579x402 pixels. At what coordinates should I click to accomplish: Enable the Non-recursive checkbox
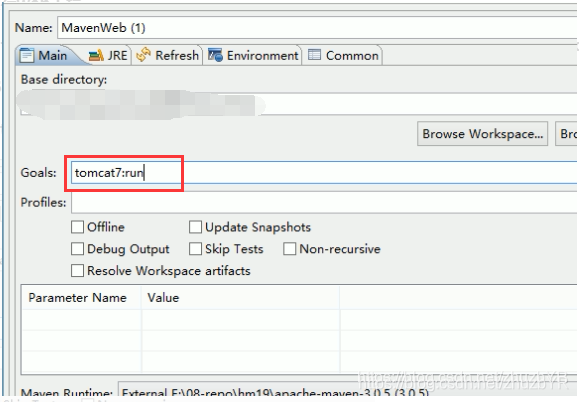pos(290,249)
